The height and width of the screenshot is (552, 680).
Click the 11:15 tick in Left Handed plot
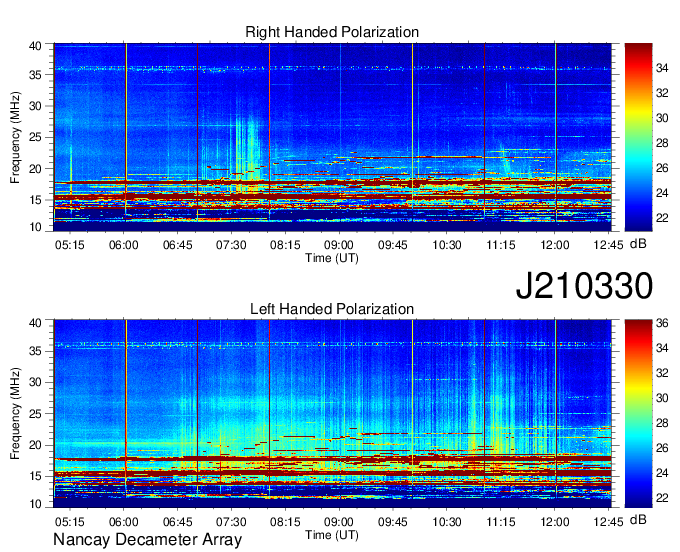[x=501, y=522]
